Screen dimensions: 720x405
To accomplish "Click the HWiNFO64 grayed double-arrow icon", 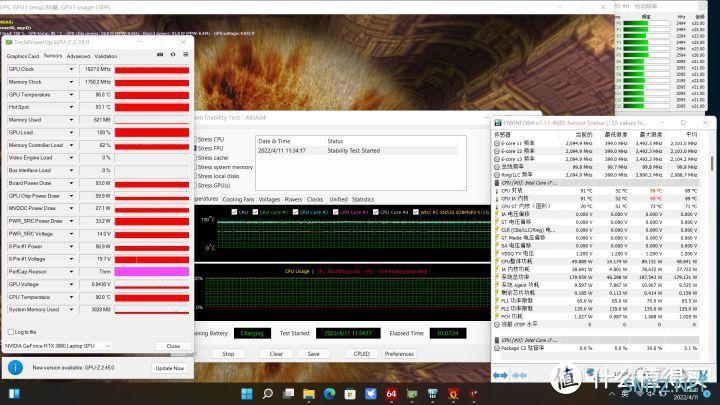I will [x=519, y=376].
